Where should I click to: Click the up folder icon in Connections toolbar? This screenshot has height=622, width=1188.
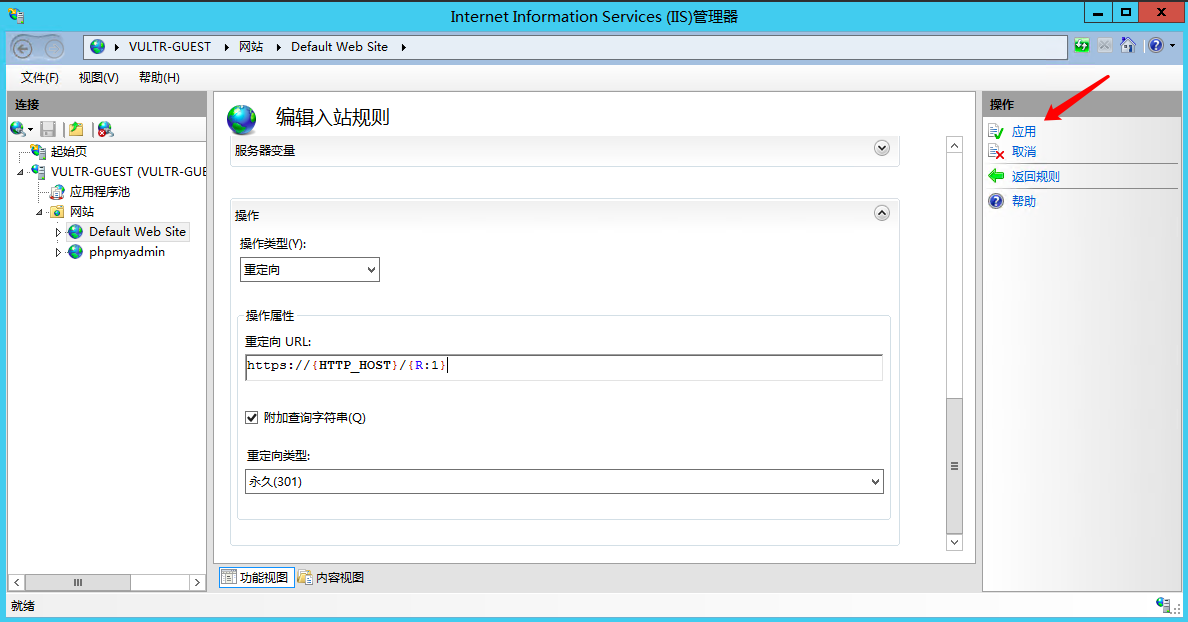click(x=76, y=129)
